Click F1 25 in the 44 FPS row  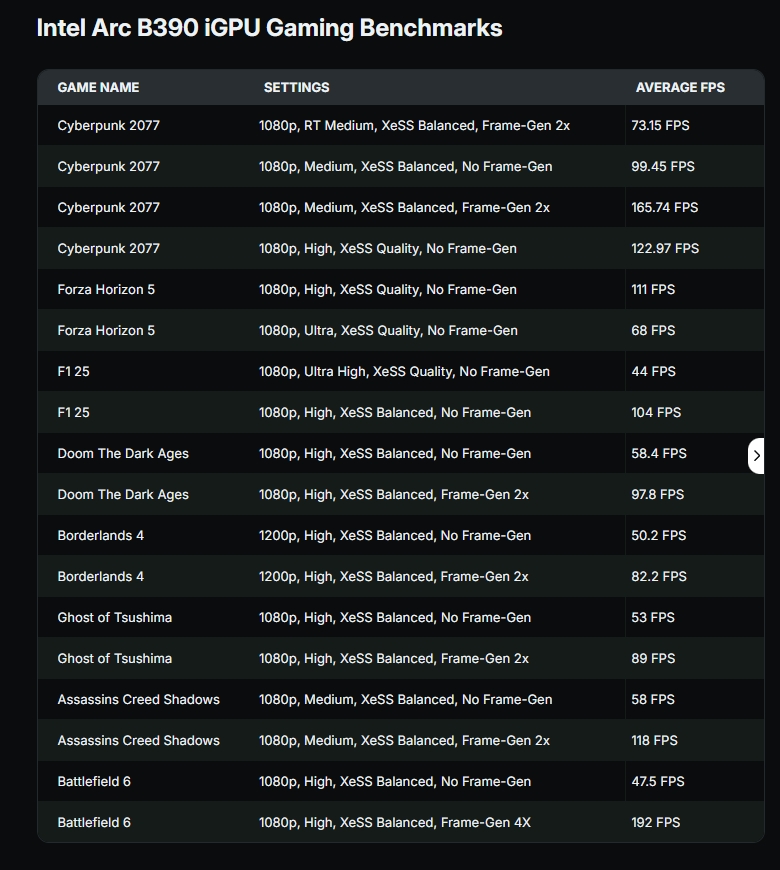click(73, 372)
